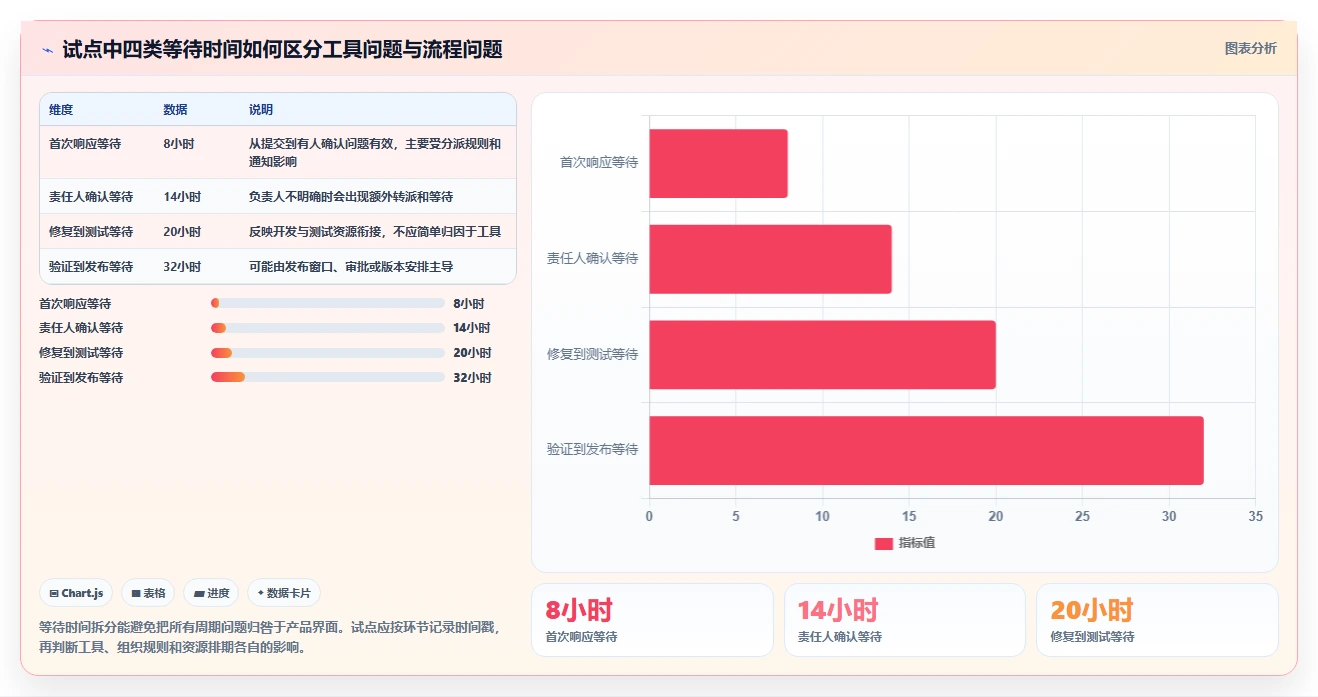
Task: Select the 说明 column header
Action: [261, 110]
